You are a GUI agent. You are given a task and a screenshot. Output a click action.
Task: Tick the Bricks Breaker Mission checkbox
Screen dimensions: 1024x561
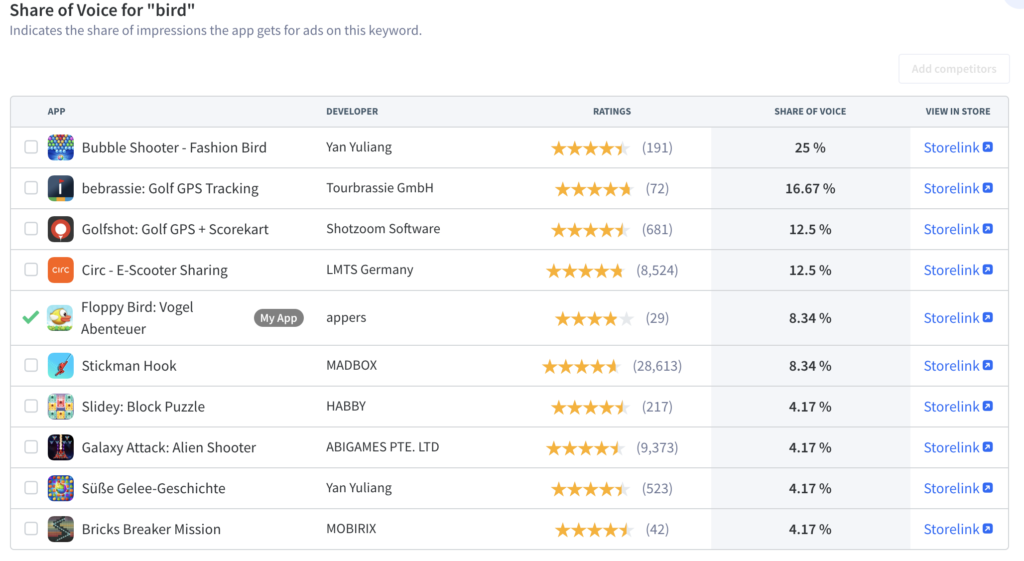(x=31, y=528)
